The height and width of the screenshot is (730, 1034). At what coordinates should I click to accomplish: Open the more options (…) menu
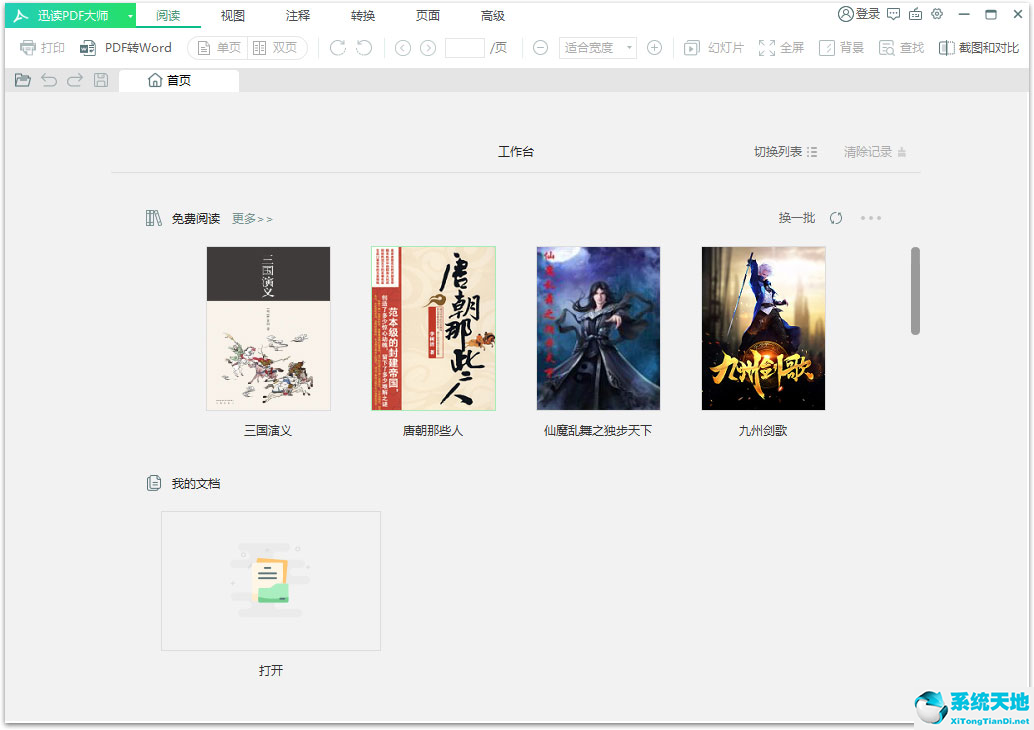coord(870,217)
